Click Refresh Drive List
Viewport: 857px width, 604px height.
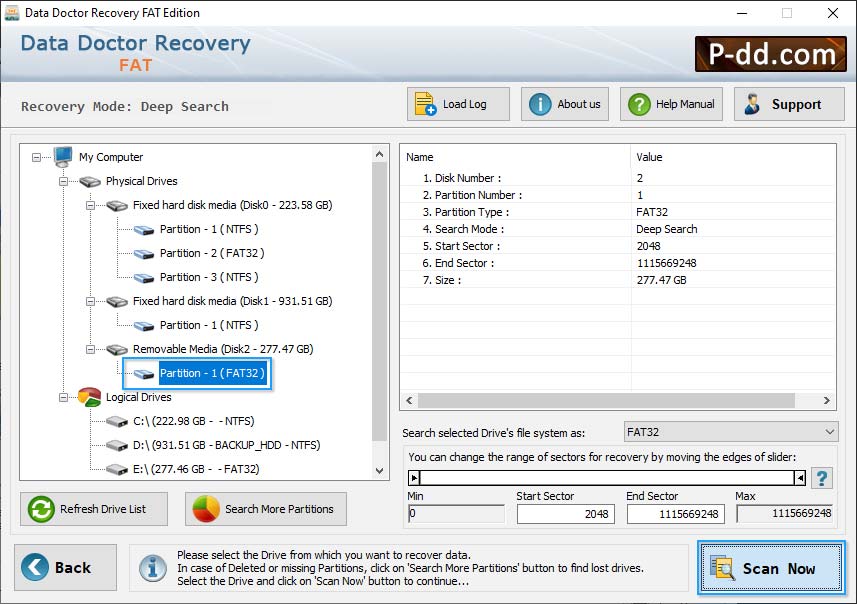pos(94,509)
